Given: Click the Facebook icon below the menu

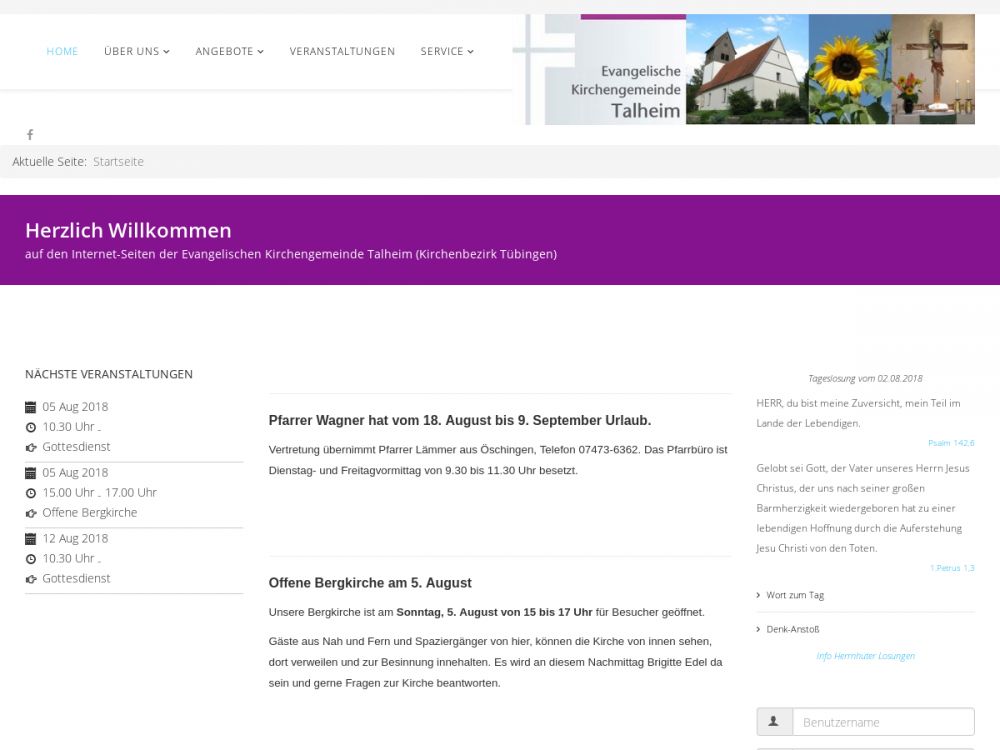Looking at the screenshot, I should coord(30,135).
